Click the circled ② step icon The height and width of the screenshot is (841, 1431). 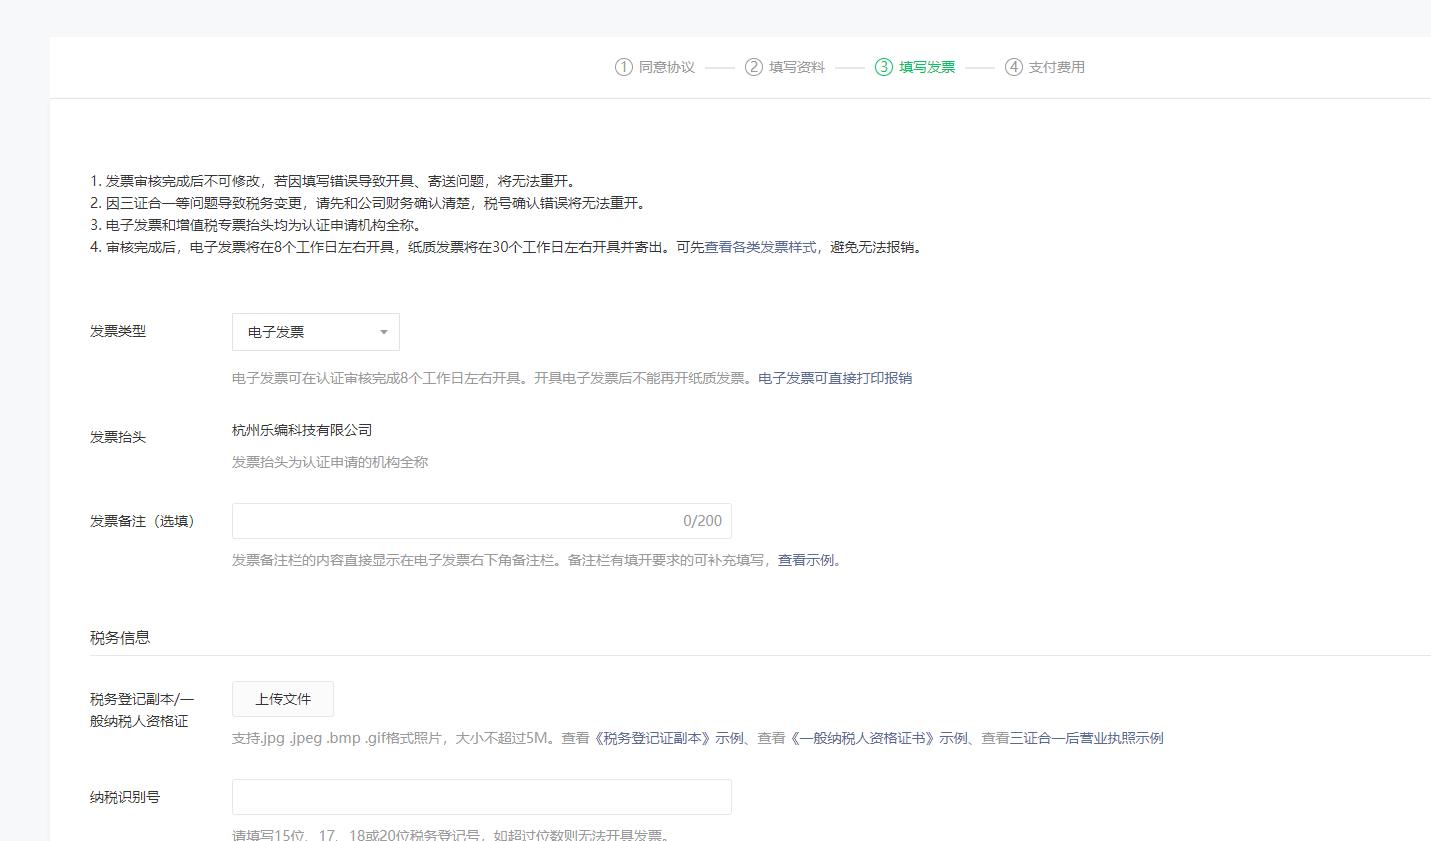click(x=753, y=67)
